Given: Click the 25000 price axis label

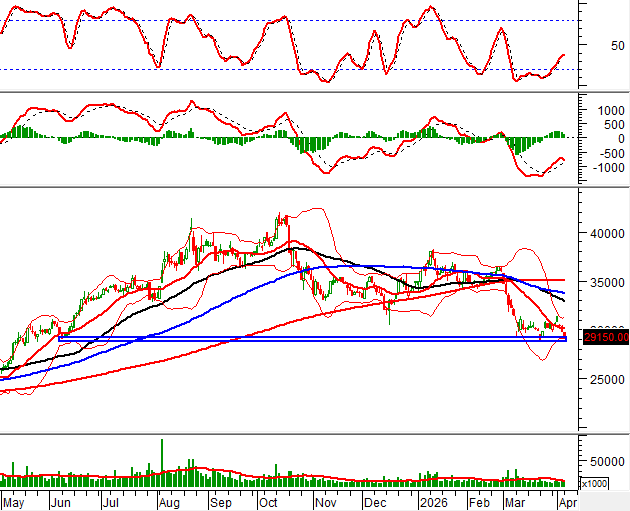Looking at the screenshot, I should click(x=602, y=380).
